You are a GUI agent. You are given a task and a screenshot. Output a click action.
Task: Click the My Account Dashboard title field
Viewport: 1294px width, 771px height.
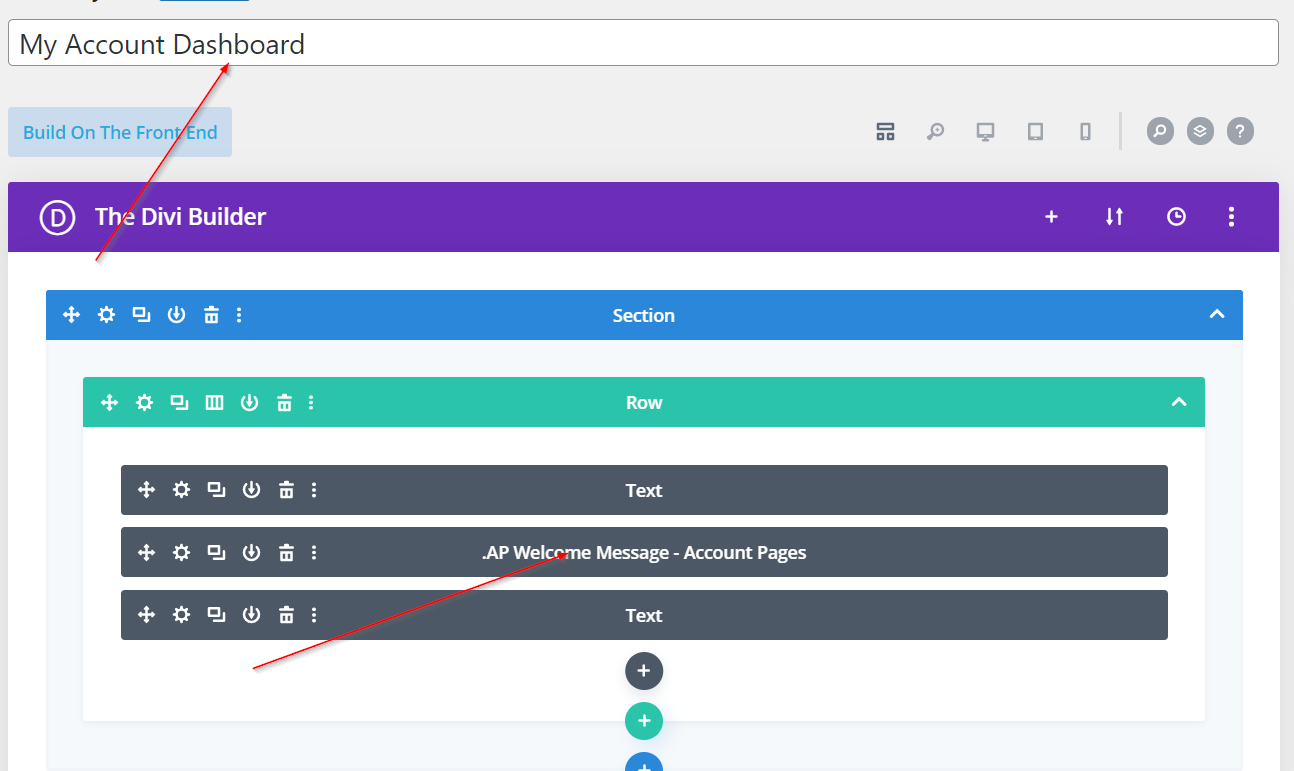click(x=642, y=44)
